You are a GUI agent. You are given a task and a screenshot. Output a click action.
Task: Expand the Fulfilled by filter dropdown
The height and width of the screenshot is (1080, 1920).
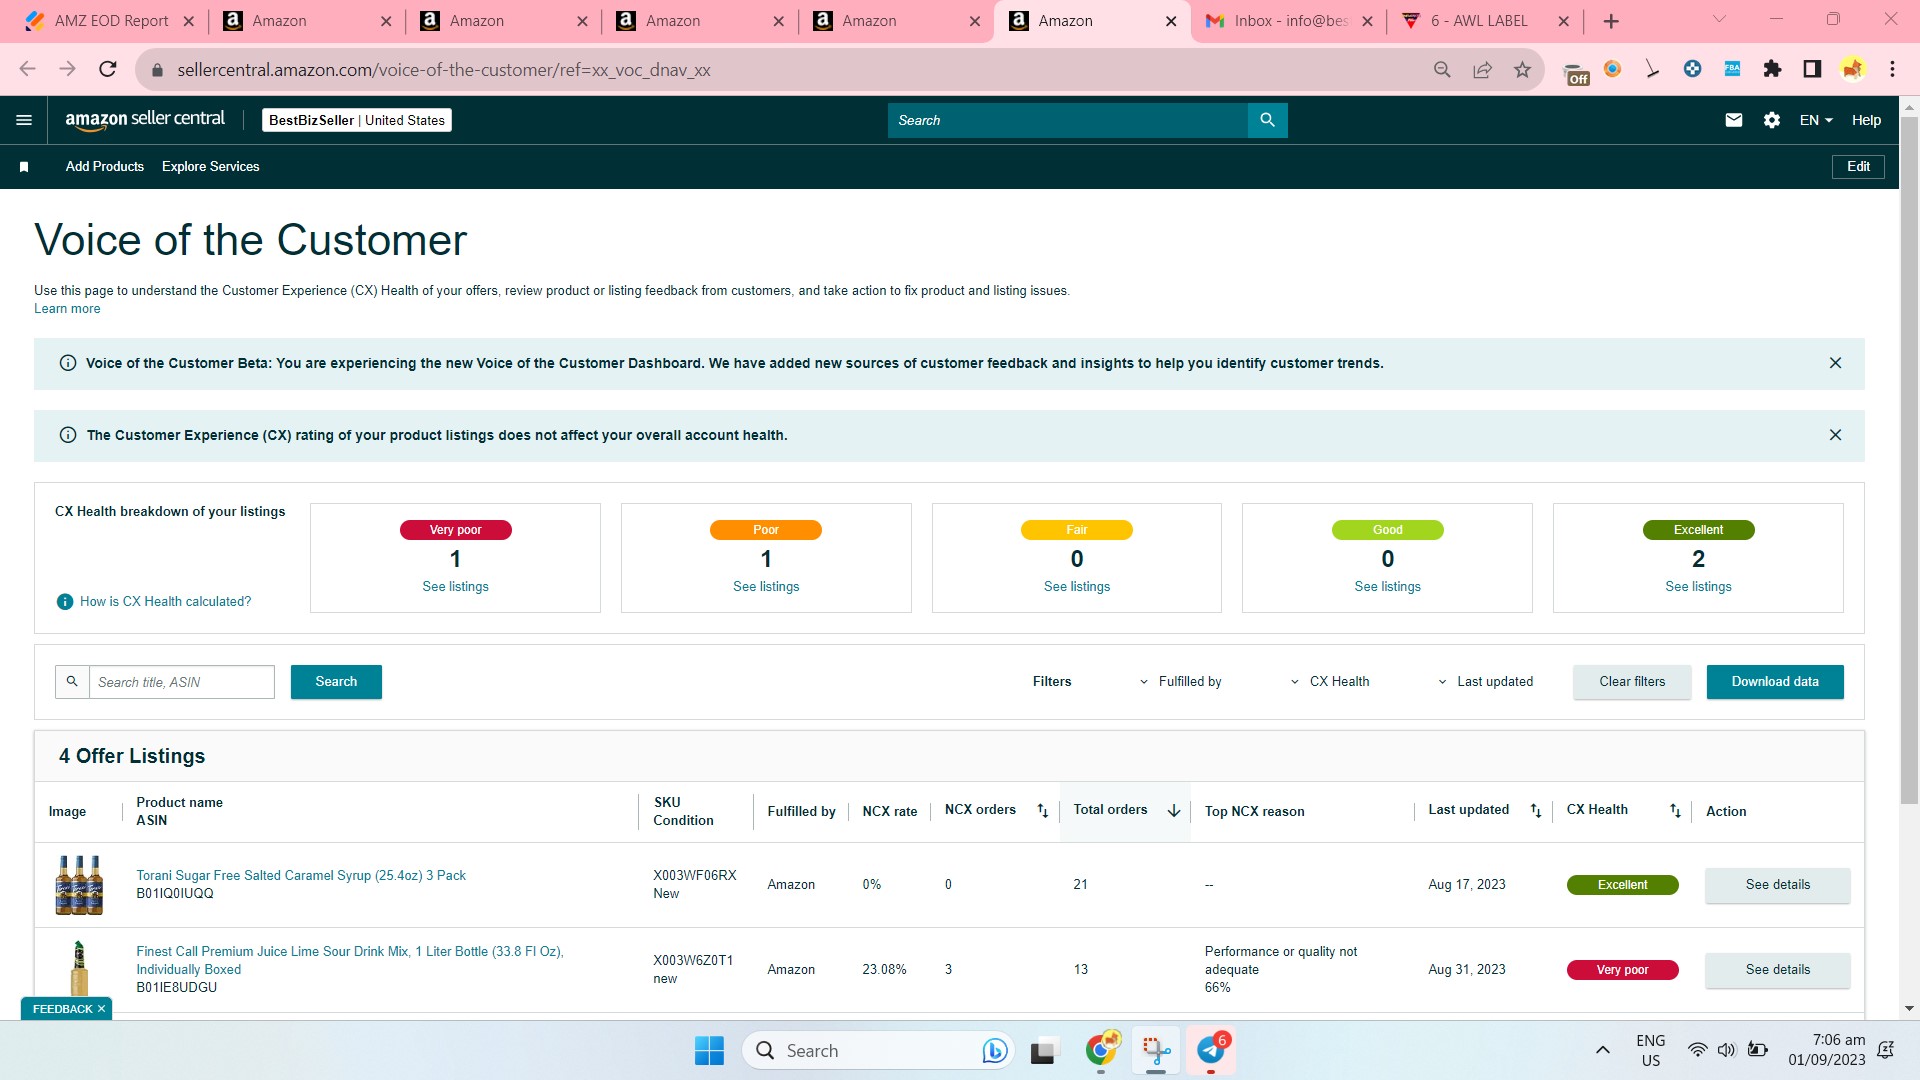(x=1180, y=682)
